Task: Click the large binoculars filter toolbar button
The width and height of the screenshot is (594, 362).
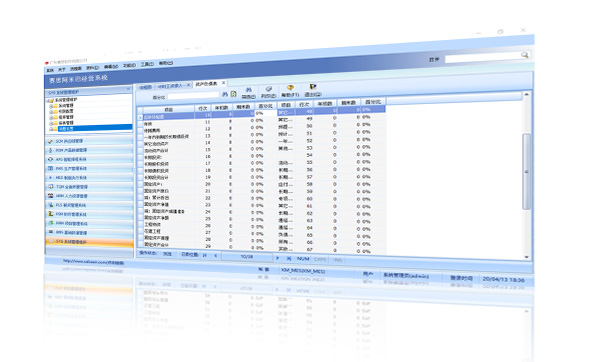Action: coord(249,90)
